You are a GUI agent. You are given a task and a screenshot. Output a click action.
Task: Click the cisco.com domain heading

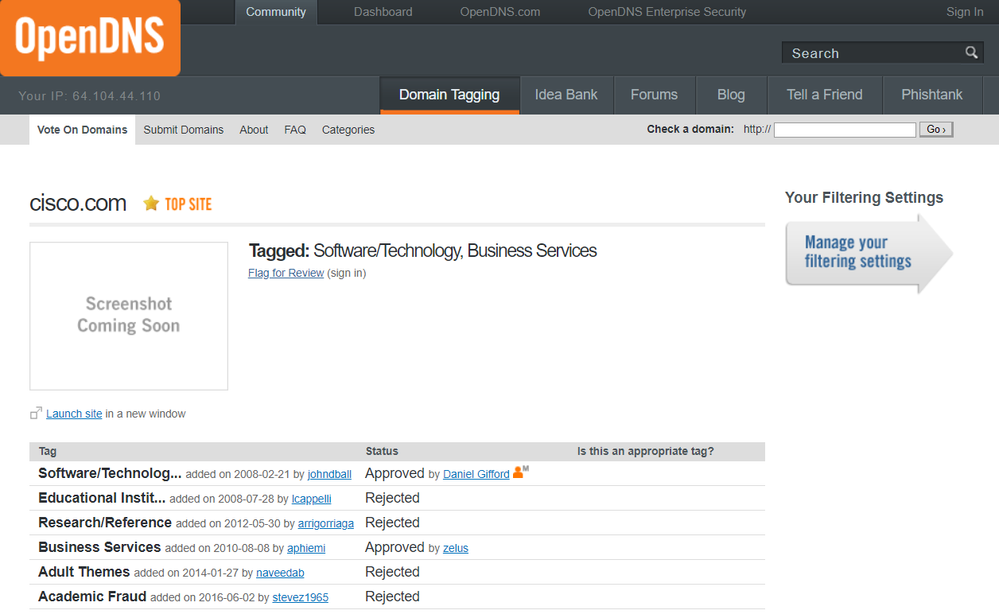[x=78, y=203]
